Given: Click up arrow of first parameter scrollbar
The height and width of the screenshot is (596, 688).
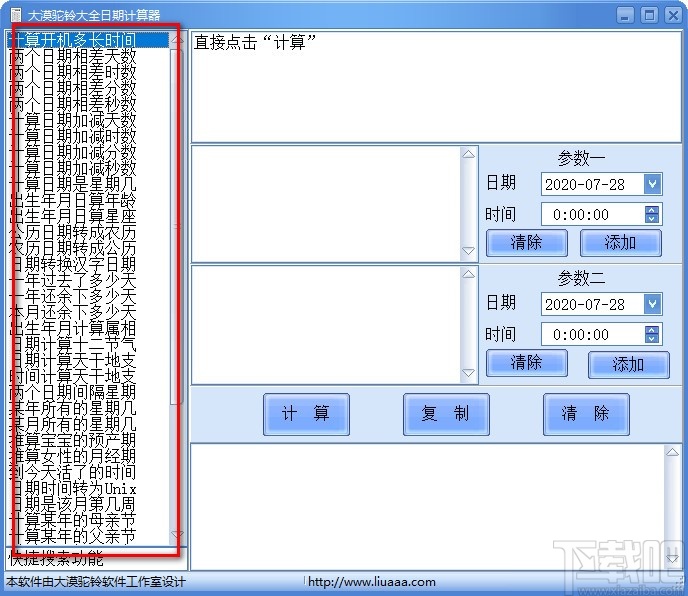Looking at the screenshot, I should coord(469,154).
